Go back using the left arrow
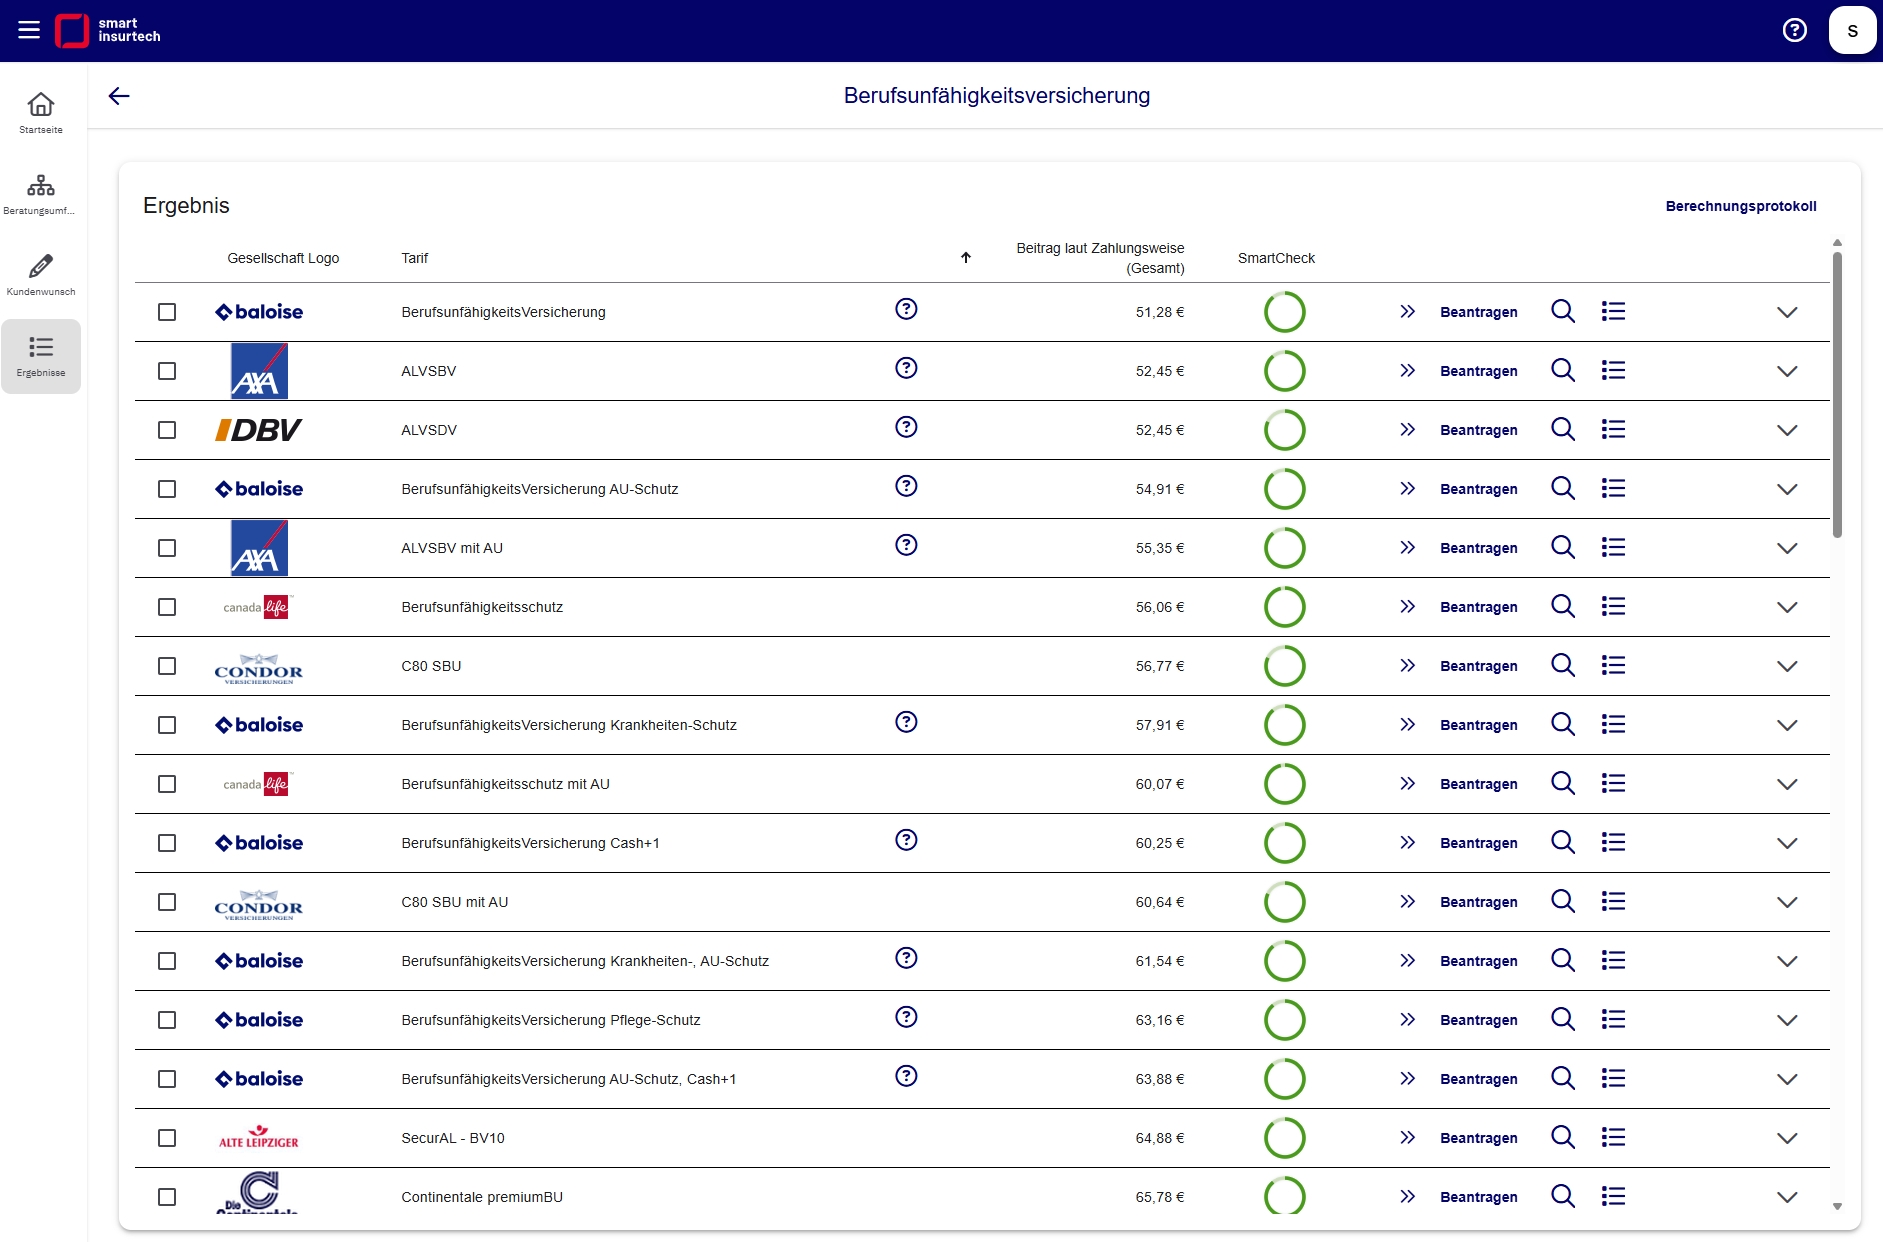This screenshot has height=1242, width=1883. pyautogui.click(x=119, y=96)
